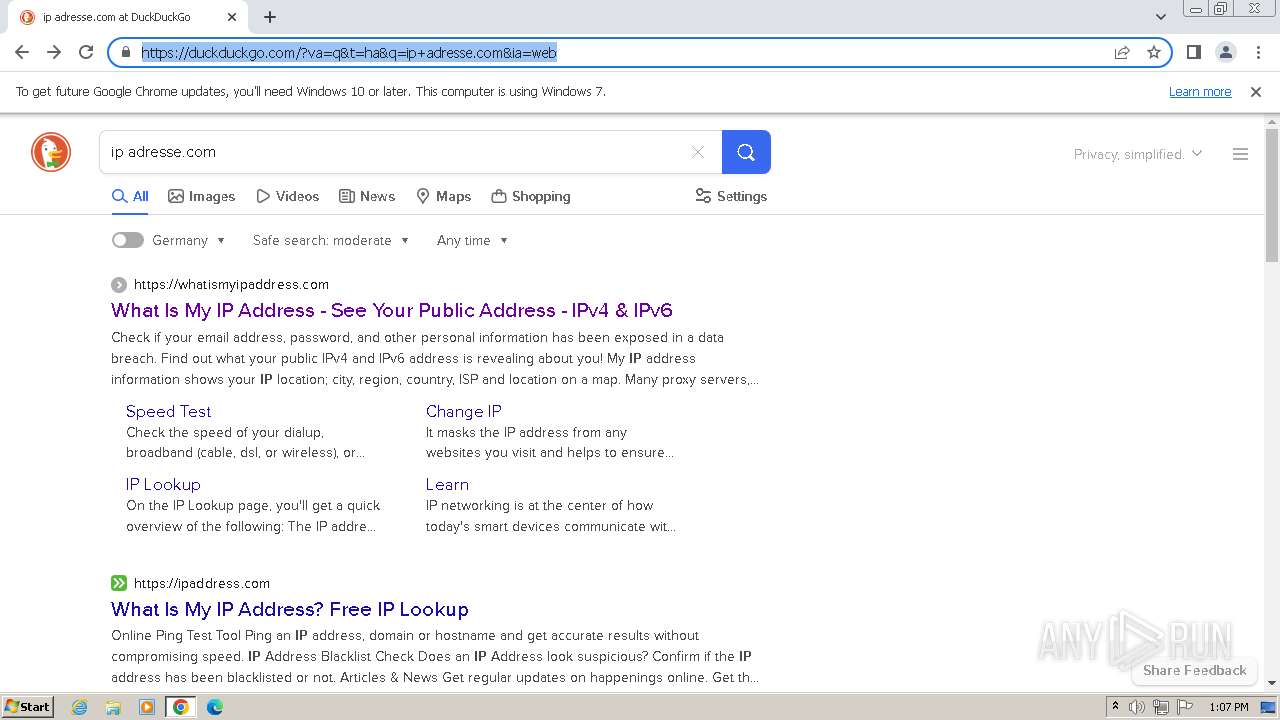
Task: Reload the page
Action: click(86, 52)
